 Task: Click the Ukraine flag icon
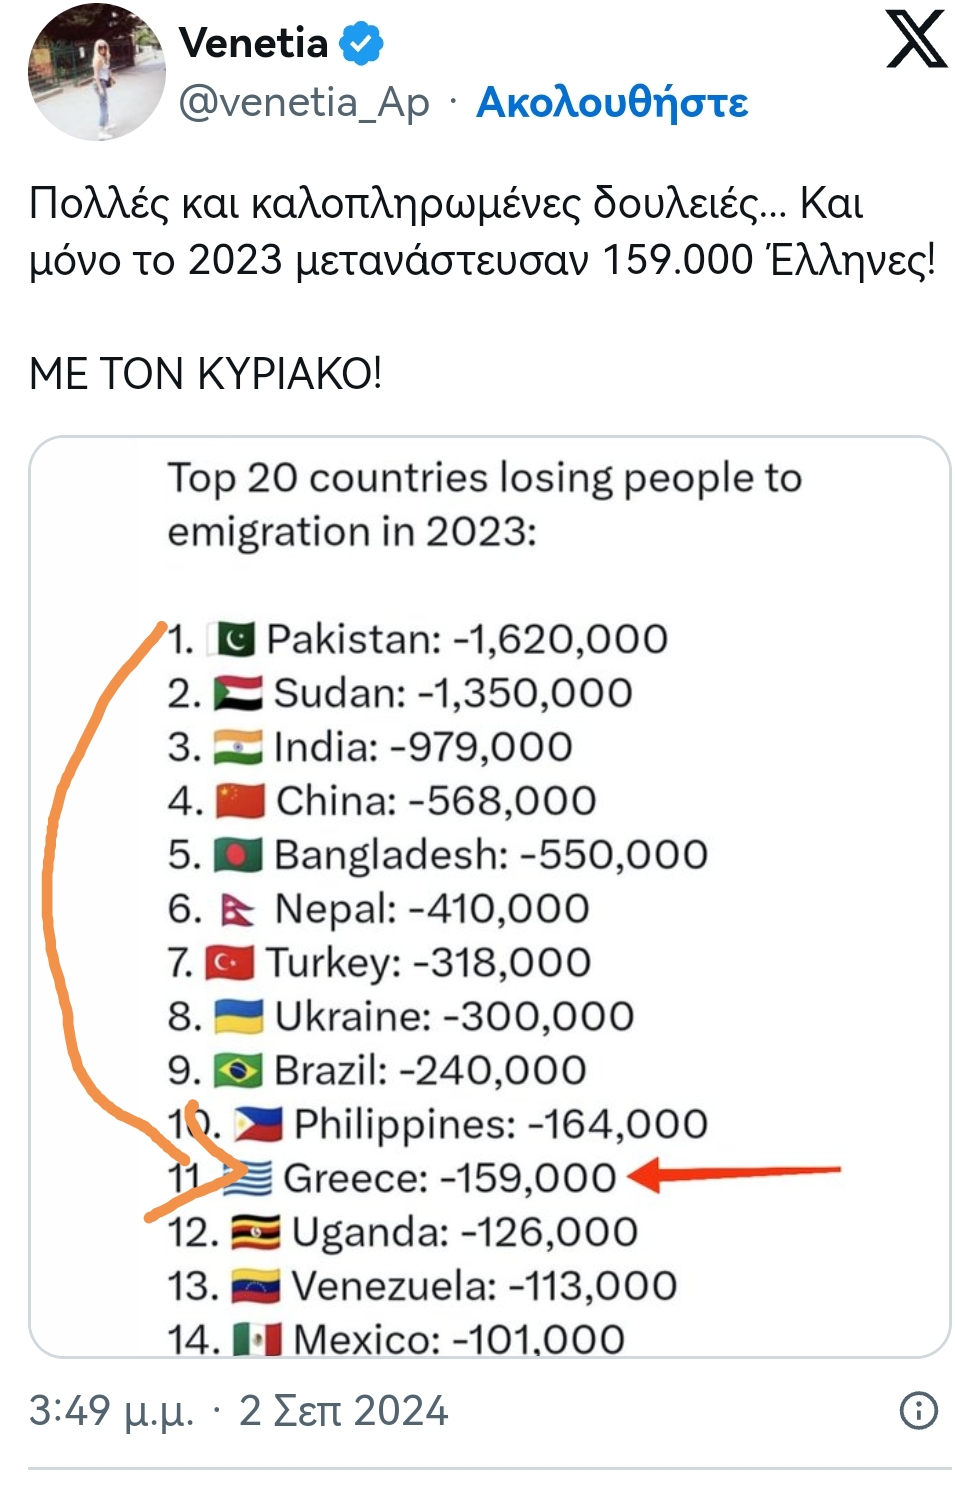click(x=239, y=1017)
